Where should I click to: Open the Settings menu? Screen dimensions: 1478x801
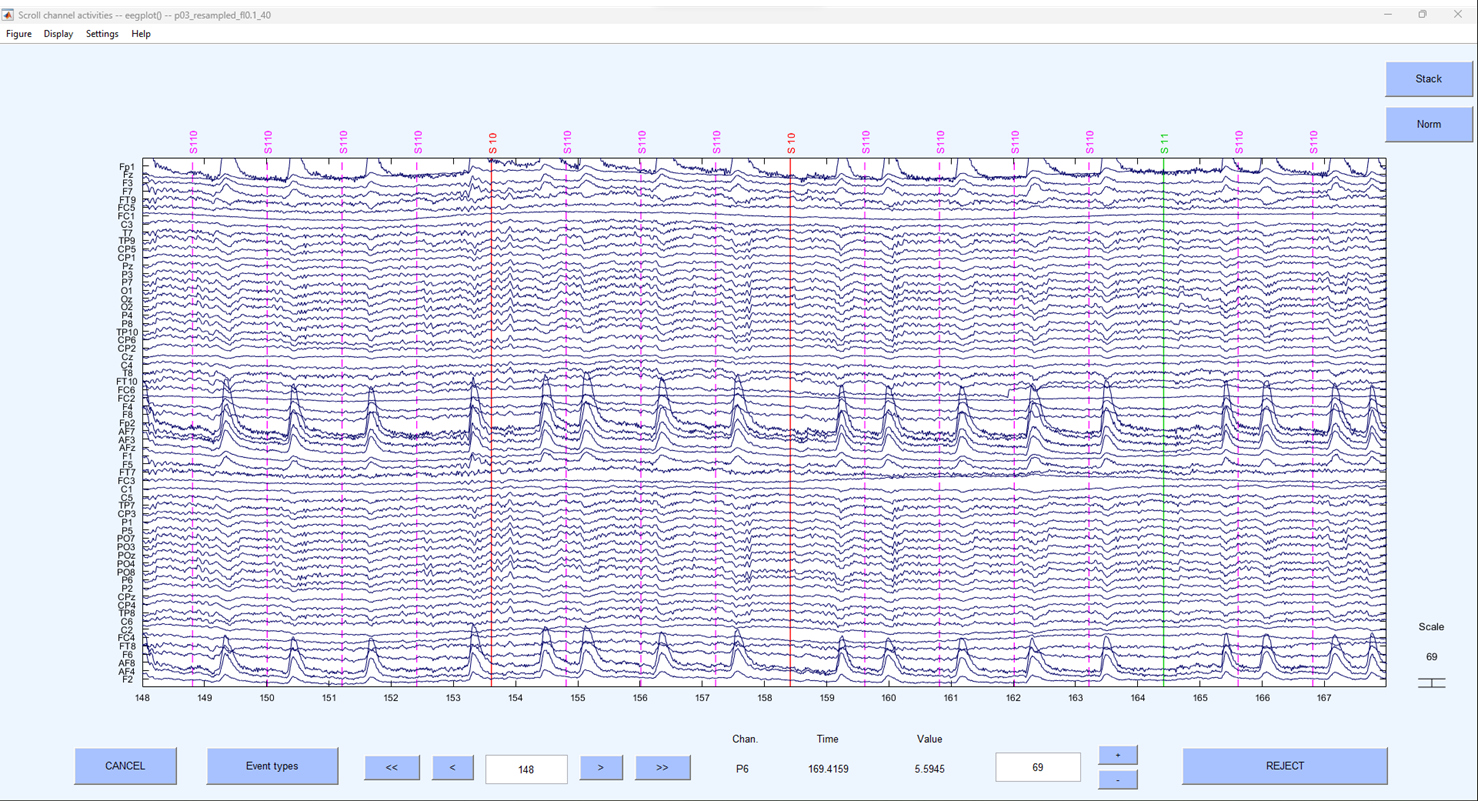pyautogui.click(x=101, y=33)
